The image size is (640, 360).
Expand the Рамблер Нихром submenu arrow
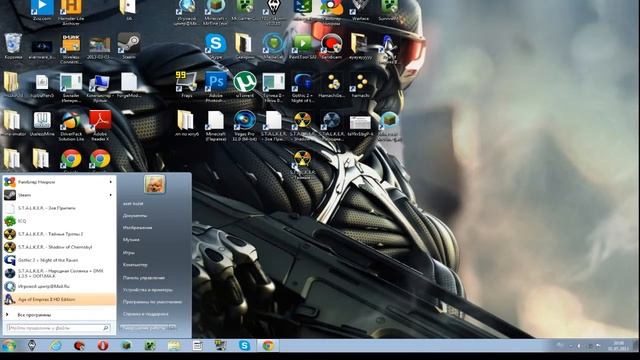(x=111, y=182)
